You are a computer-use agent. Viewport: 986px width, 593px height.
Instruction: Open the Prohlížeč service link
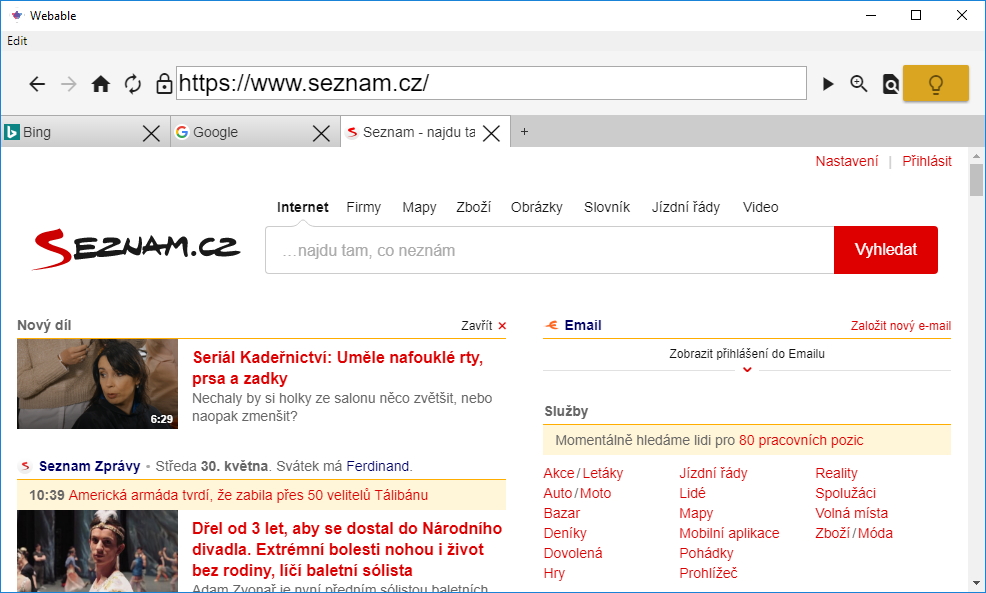(x=708, y=574)
